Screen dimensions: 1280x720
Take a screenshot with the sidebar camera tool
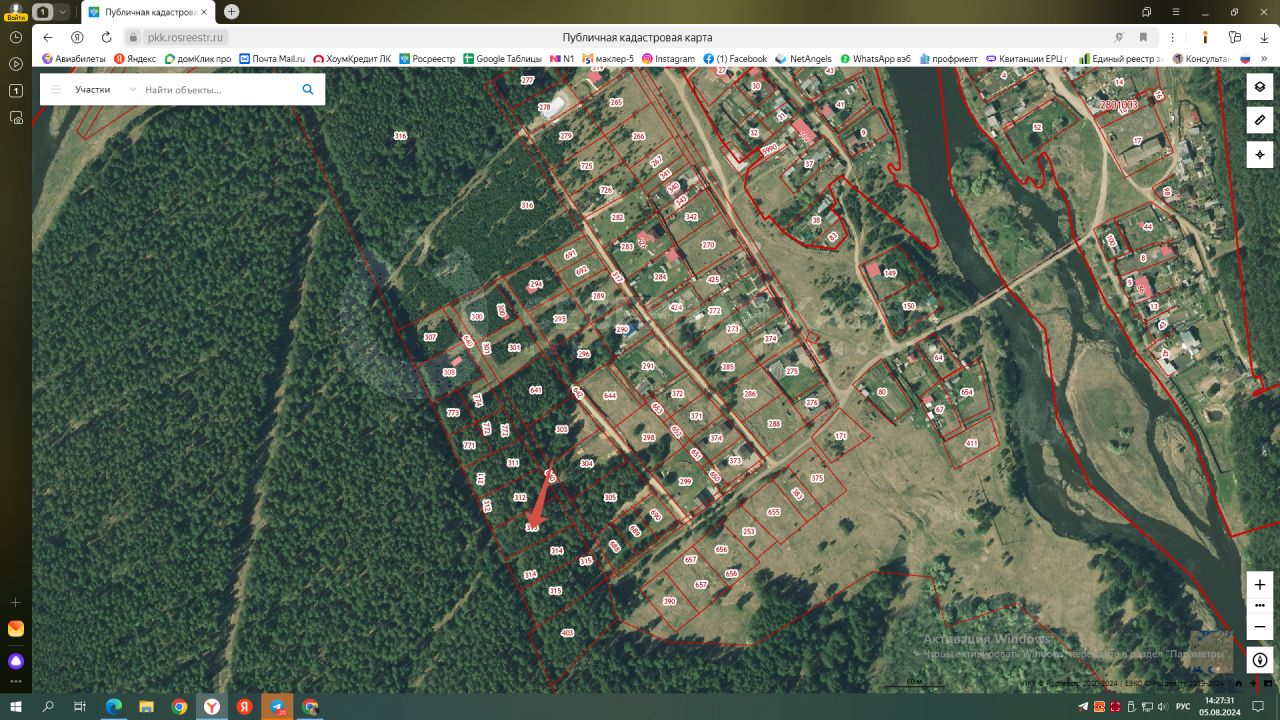[x=16, y=118]
